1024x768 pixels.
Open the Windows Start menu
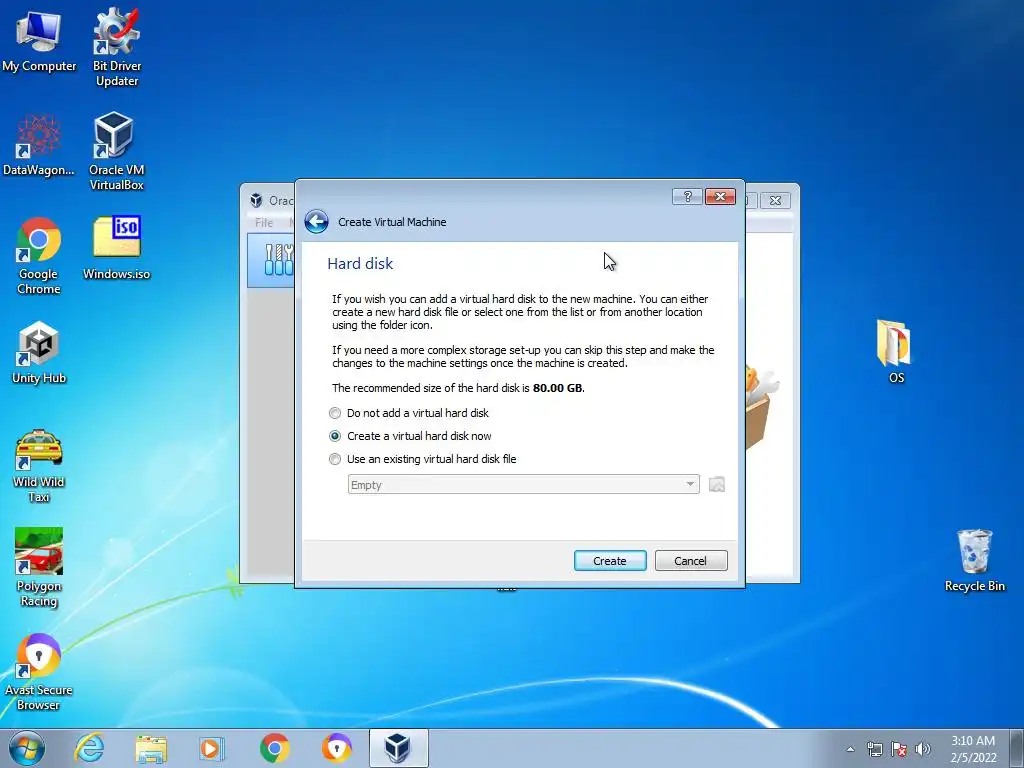pyautogui.click(x=27, y=748)
